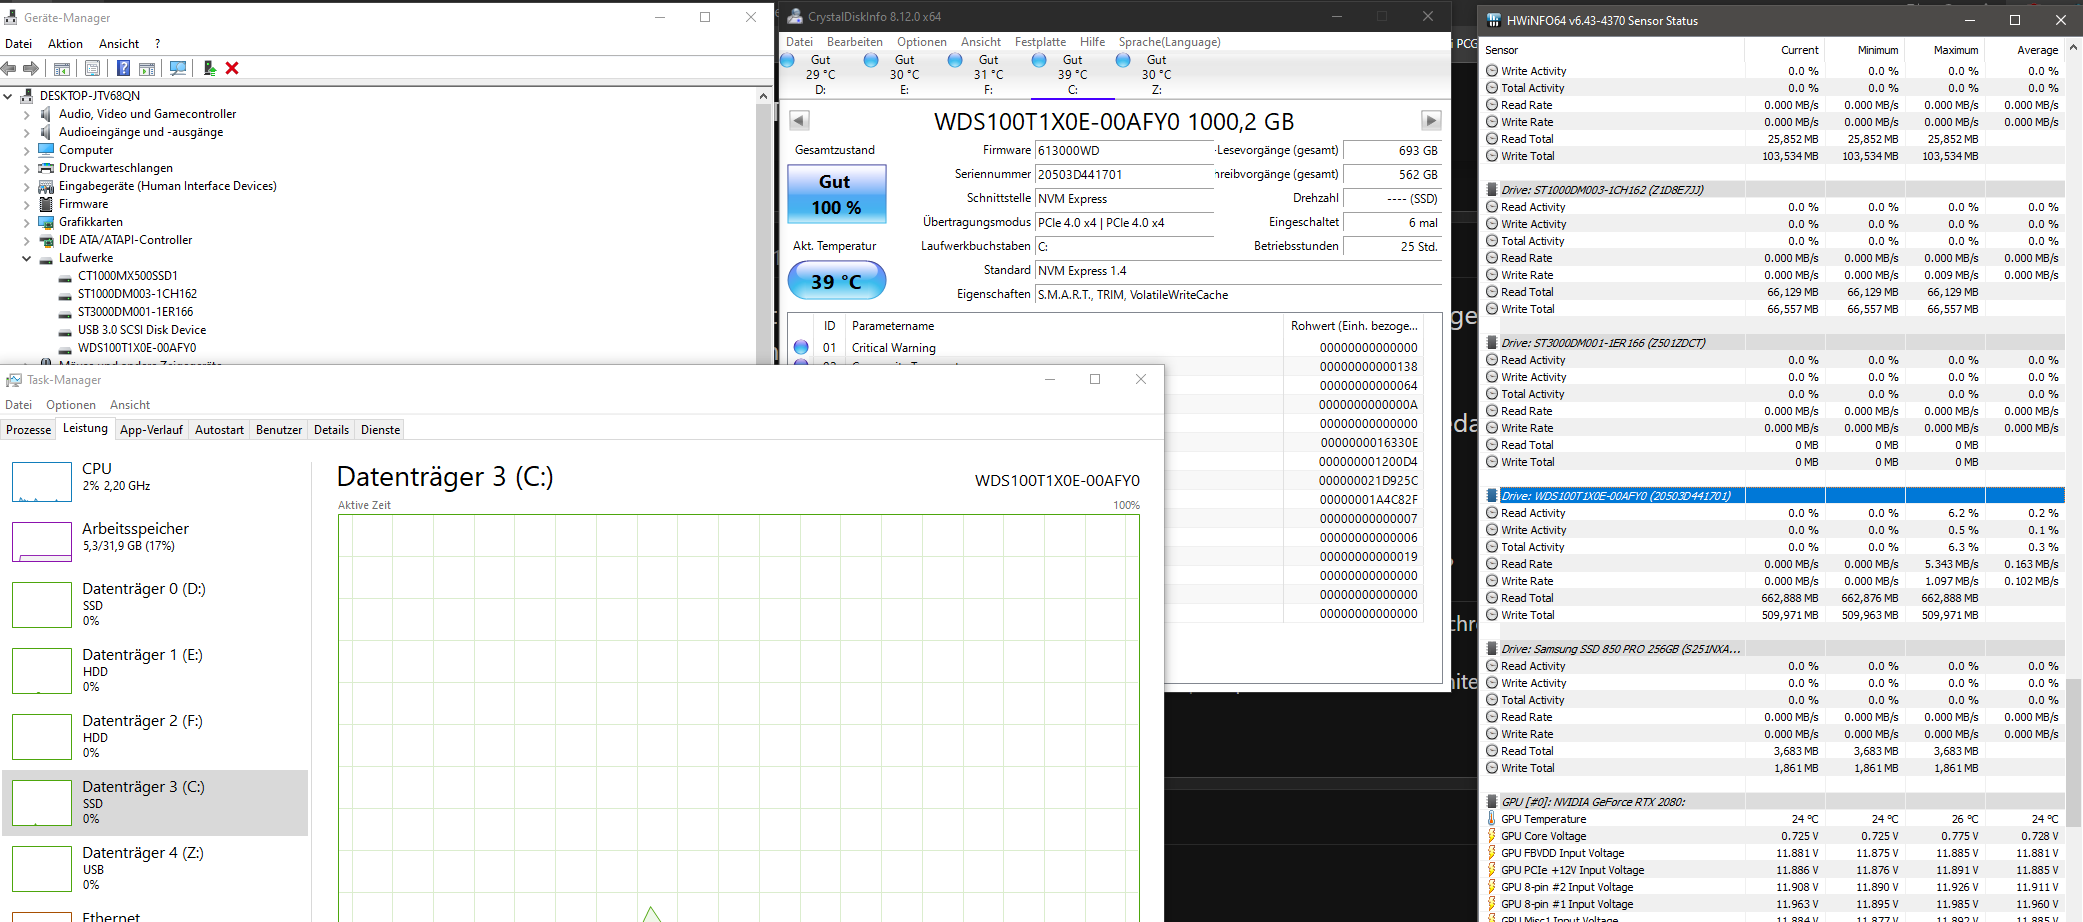
Task: Expand the Grafikkarten category
Action: pyautogui.click(x=27, y=222)
